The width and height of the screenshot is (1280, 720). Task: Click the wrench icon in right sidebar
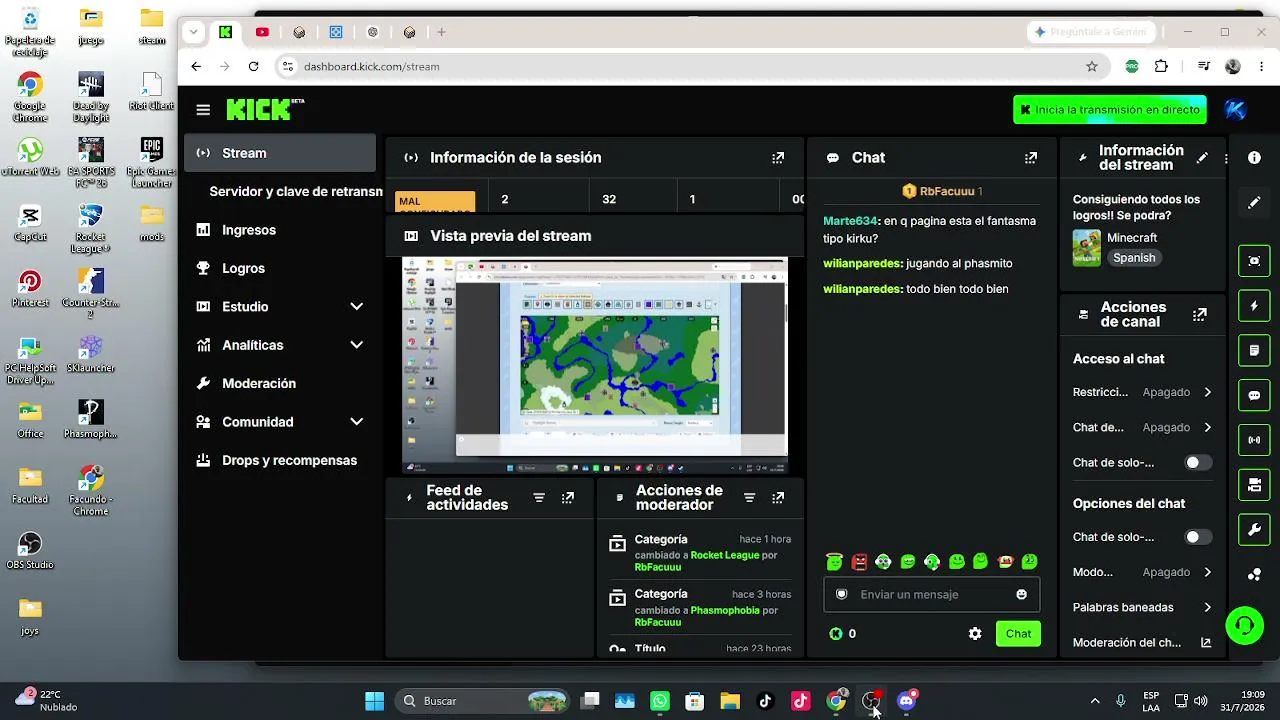point(1254,530)
